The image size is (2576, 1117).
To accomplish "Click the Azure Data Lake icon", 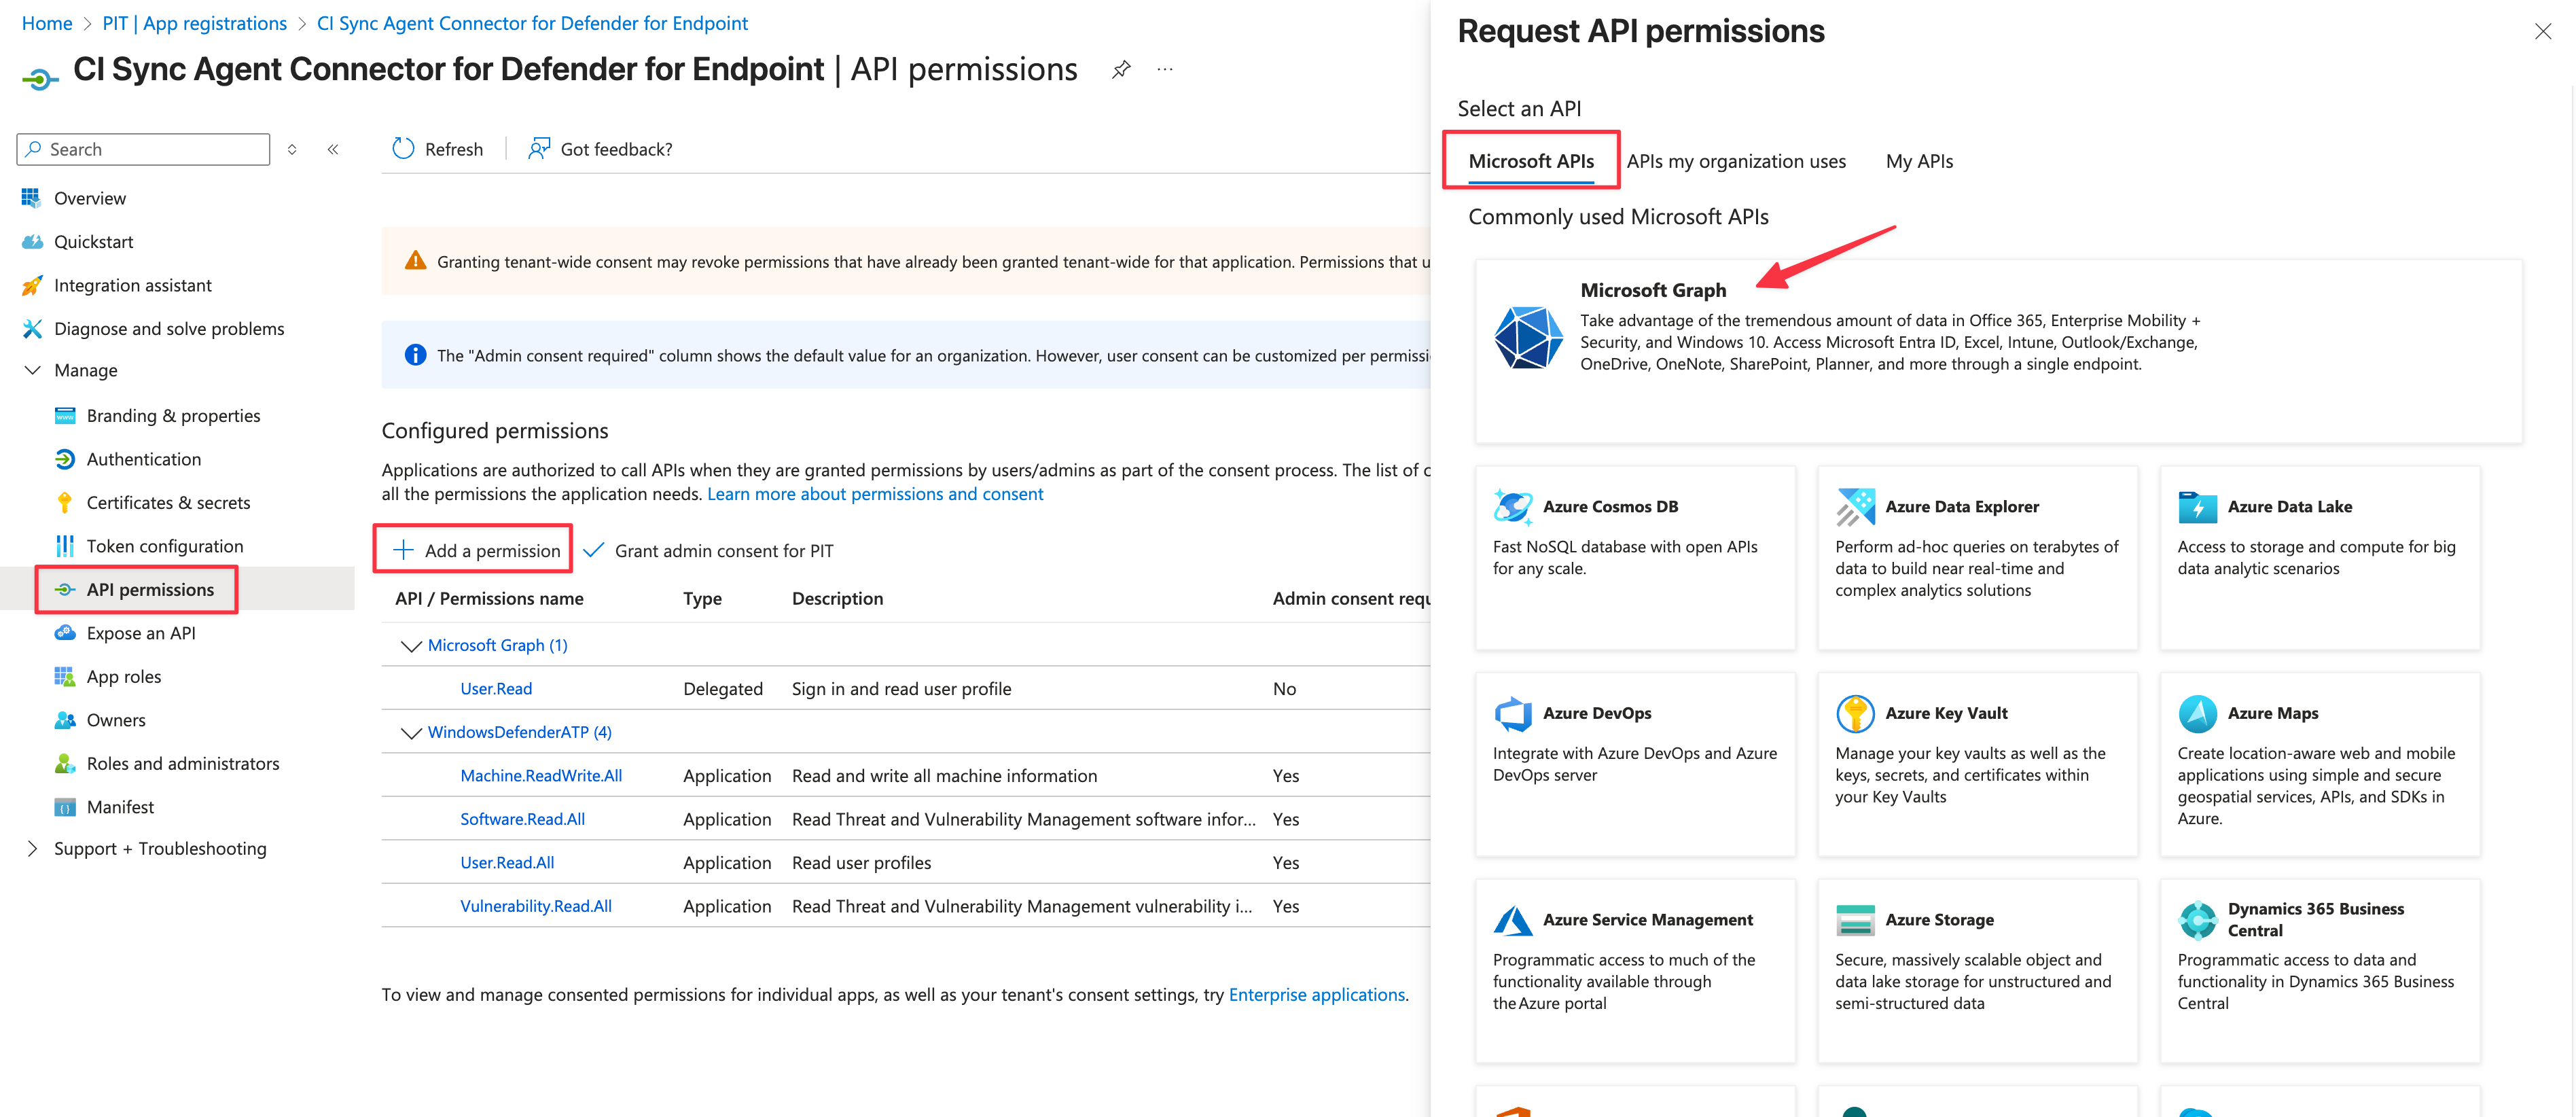I will coord(2197,507).
